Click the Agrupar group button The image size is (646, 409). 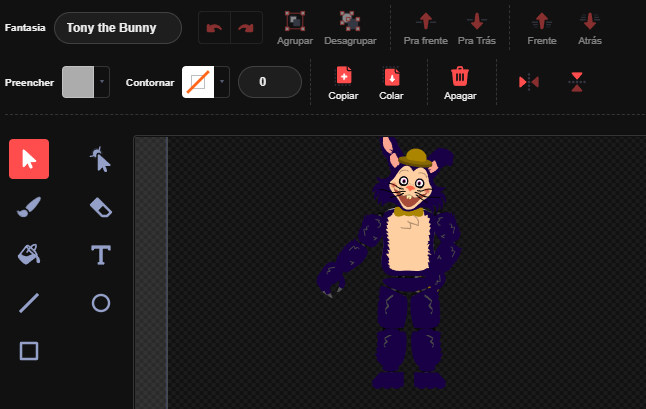295,28
